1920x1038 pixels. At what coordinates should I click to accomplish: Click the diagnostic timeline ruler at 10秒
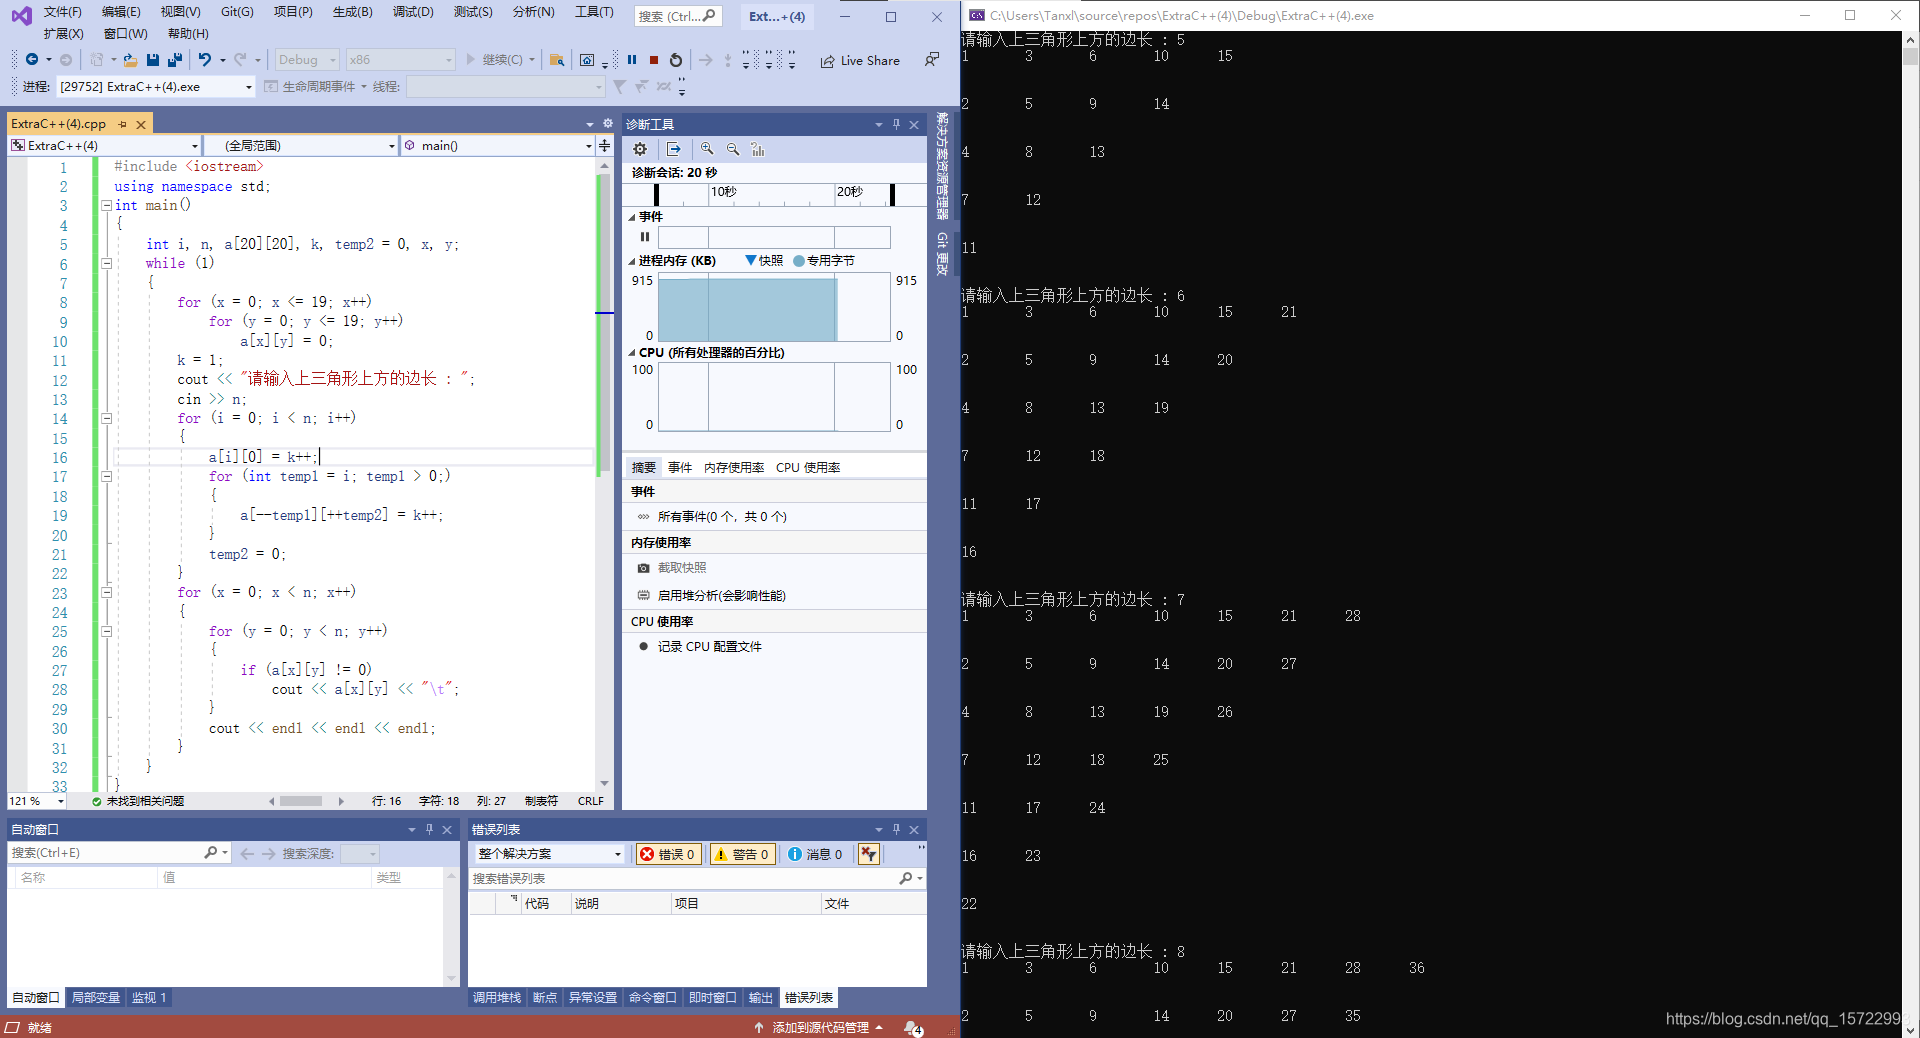coord(724,192)
